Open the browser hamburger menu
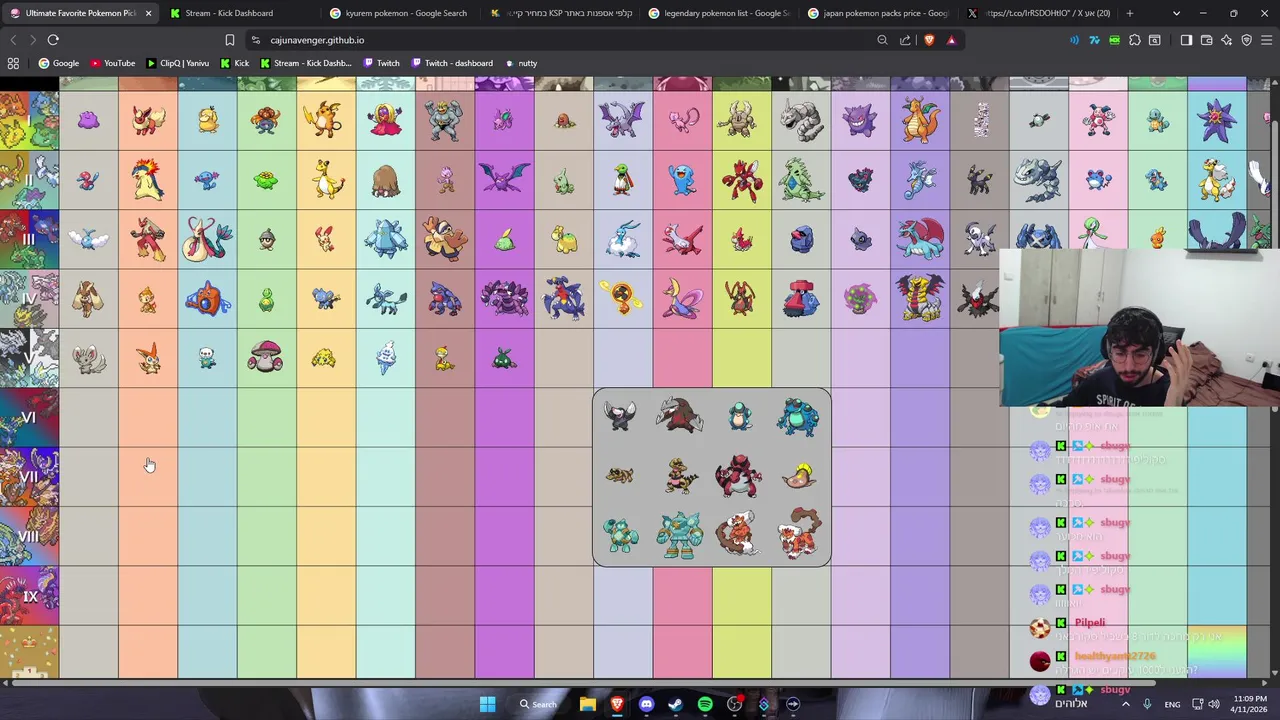 (x=1267, y=40)
